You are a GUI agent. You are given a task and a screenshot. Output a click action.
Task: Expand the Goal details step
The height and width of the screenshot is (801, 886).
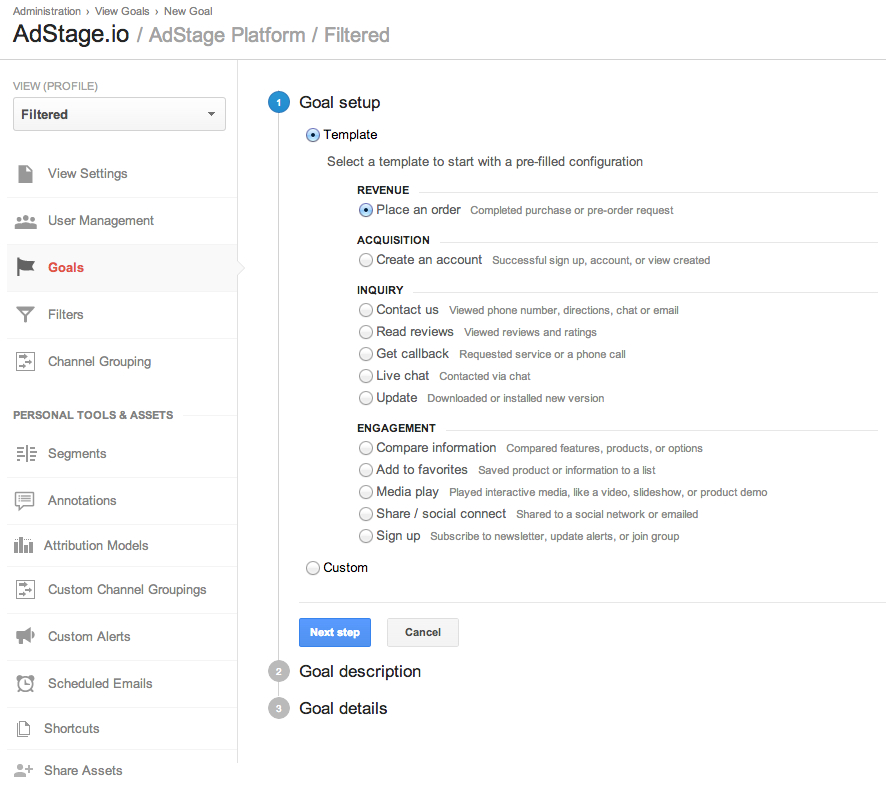pyautogui.click(x=343, y=708)
